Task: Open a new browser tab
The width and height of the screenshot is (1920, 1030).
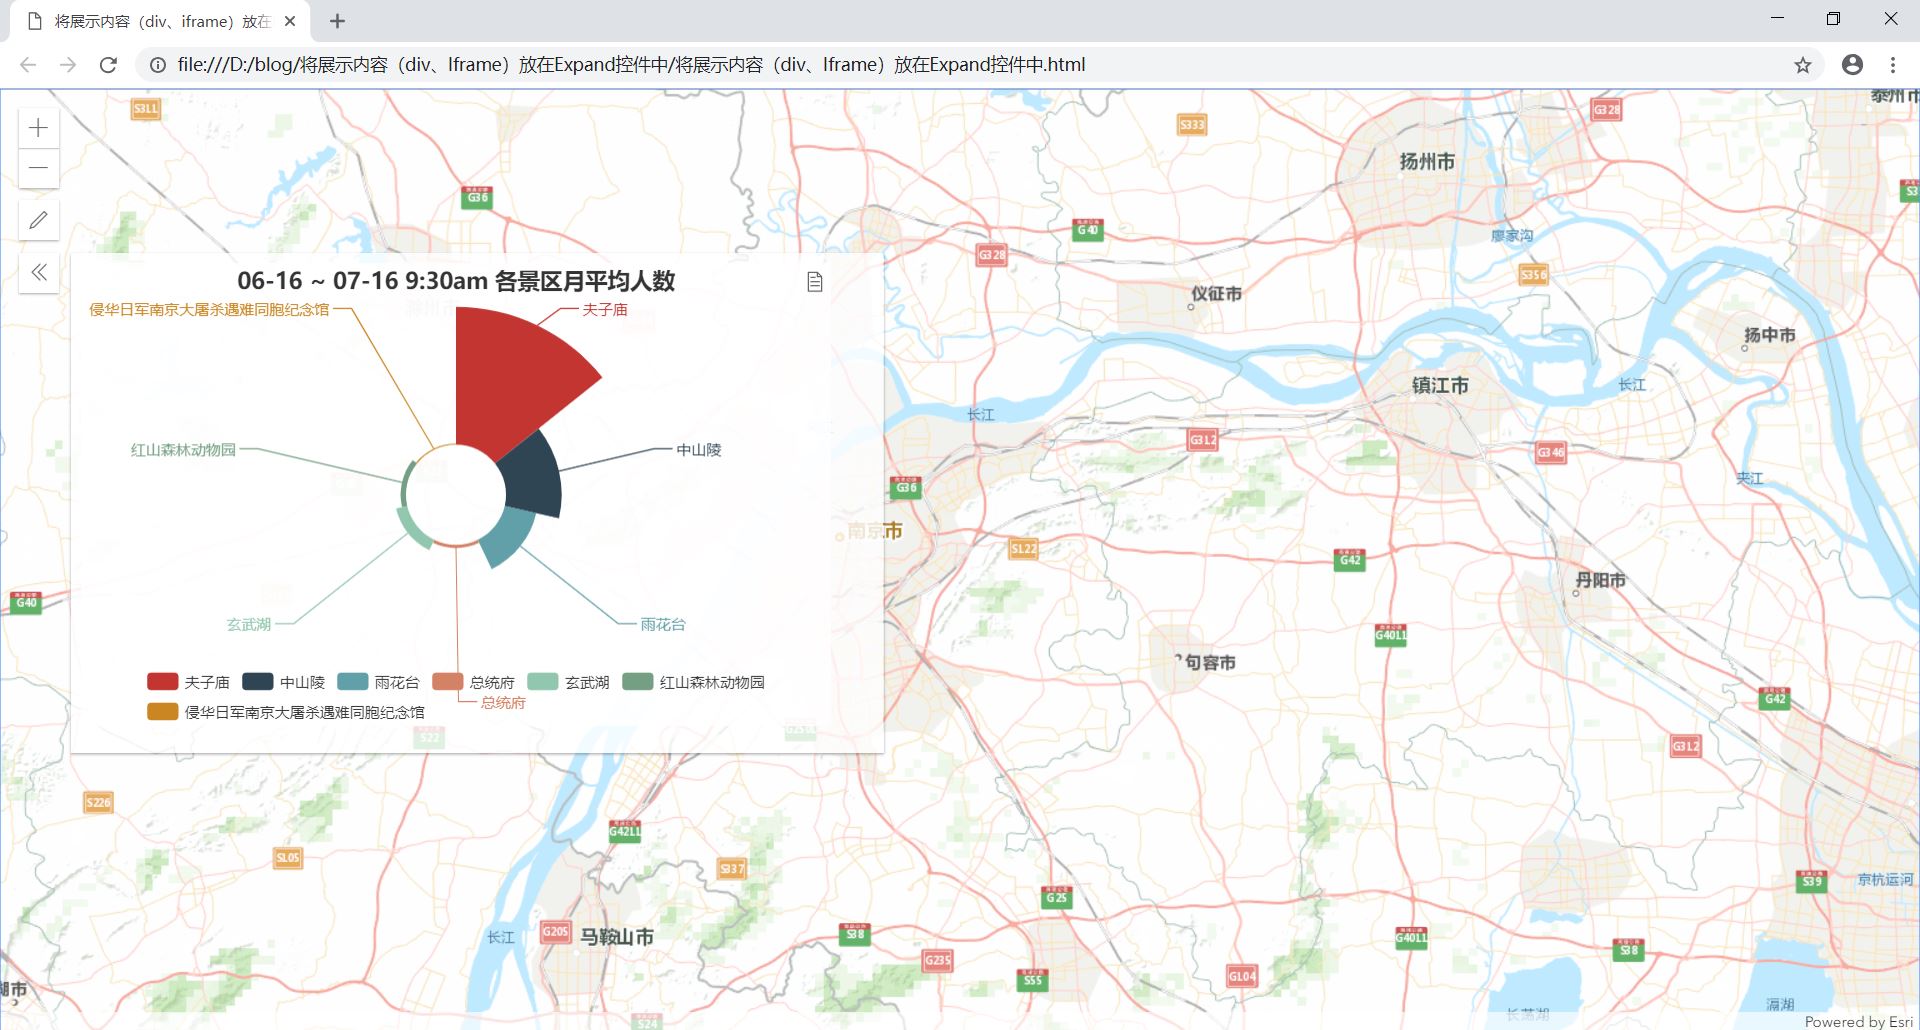Action: click(337, 21)
